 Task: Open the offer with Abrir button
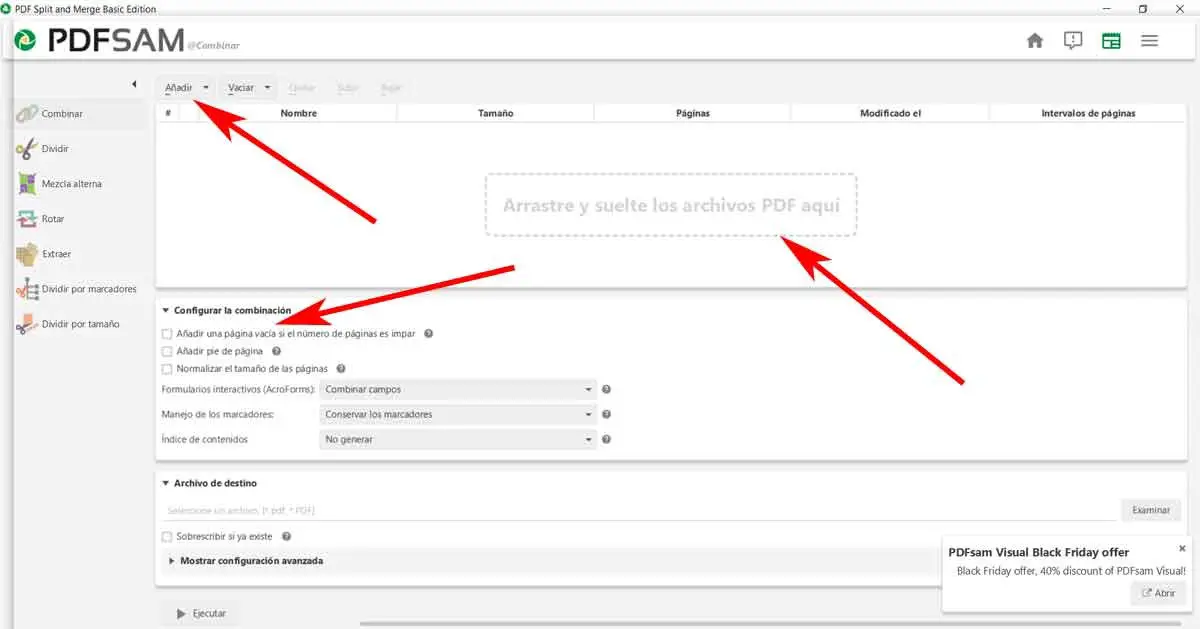[1158, 593]
